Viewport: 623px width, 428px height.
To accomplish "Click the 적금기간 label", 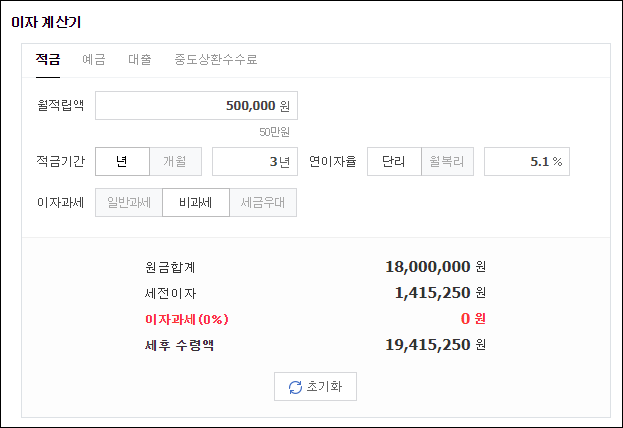I will tap(60, 161).
